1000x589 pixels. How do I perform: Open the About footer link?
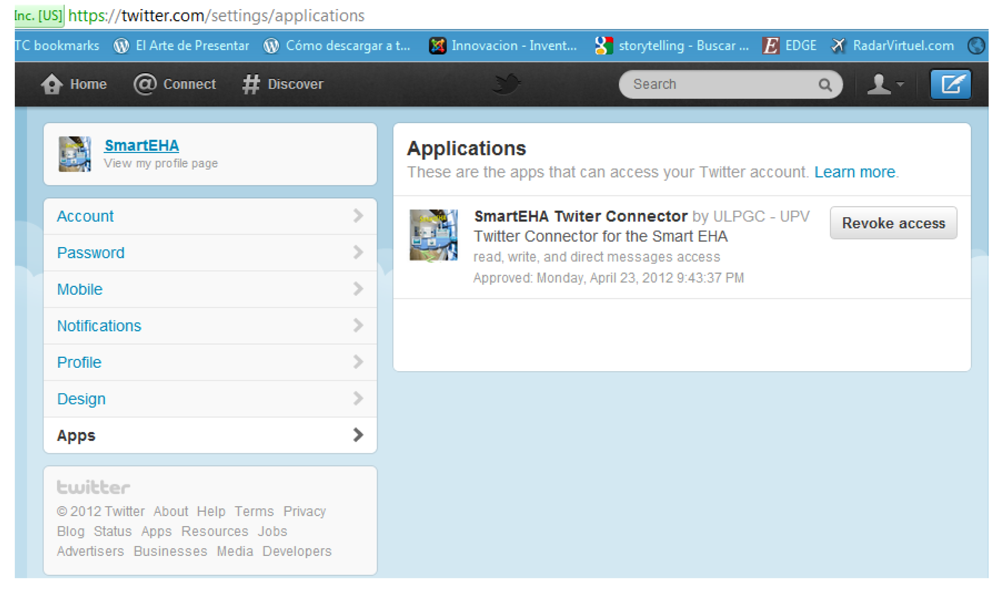(171, 511)
